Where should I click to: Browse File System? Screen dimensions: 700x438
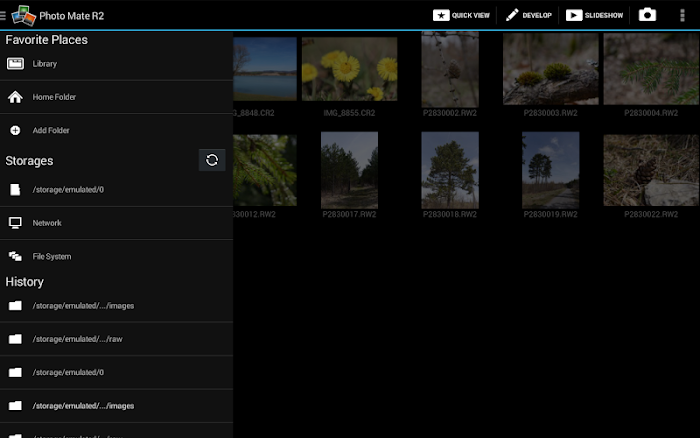click(x=117, y=256)
